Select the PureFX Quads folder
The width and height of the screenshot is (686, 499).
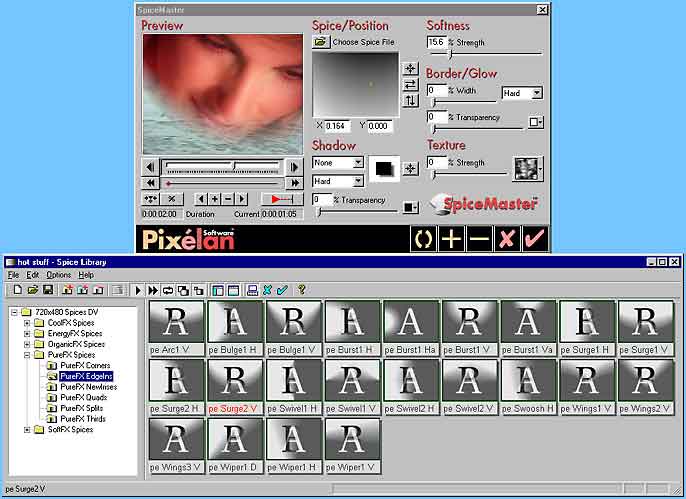coord(84,398)
